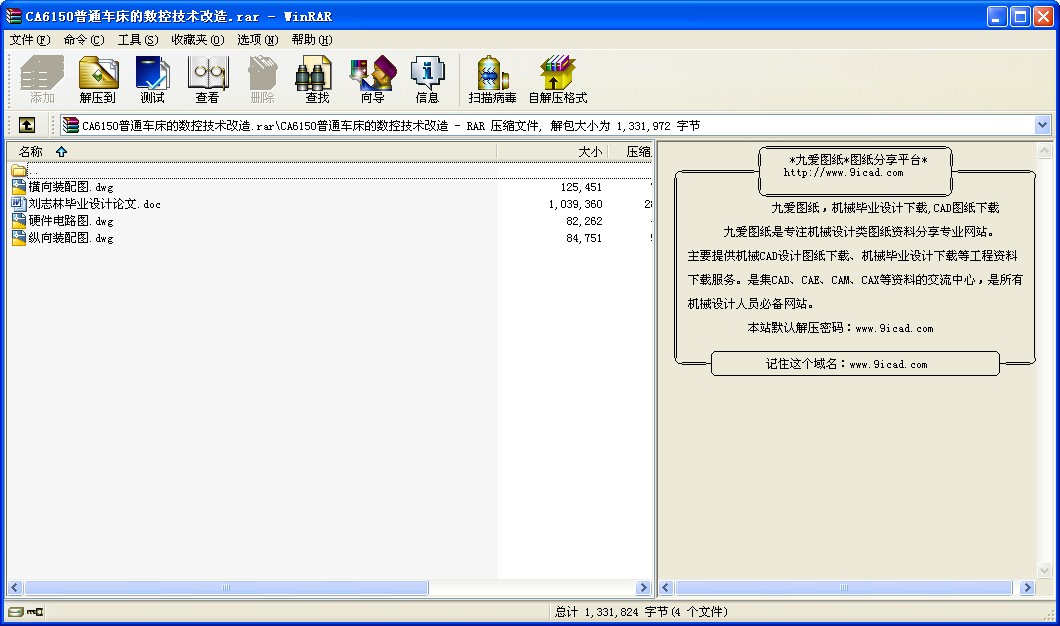Start Virus Scan (扫描病毒)
The image size is (1060, 626).
click(x=493, y=79)
